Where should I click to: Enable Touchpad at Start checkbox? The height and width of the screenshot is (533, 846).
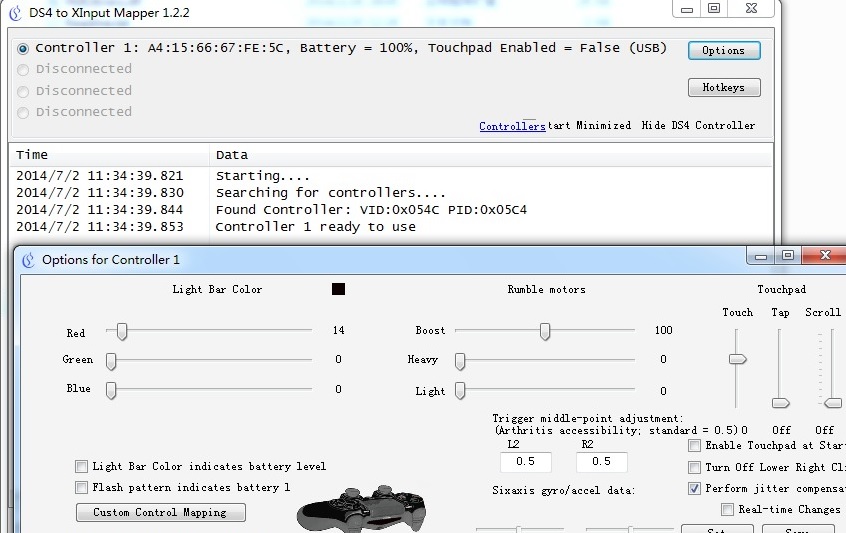[695, 446]
